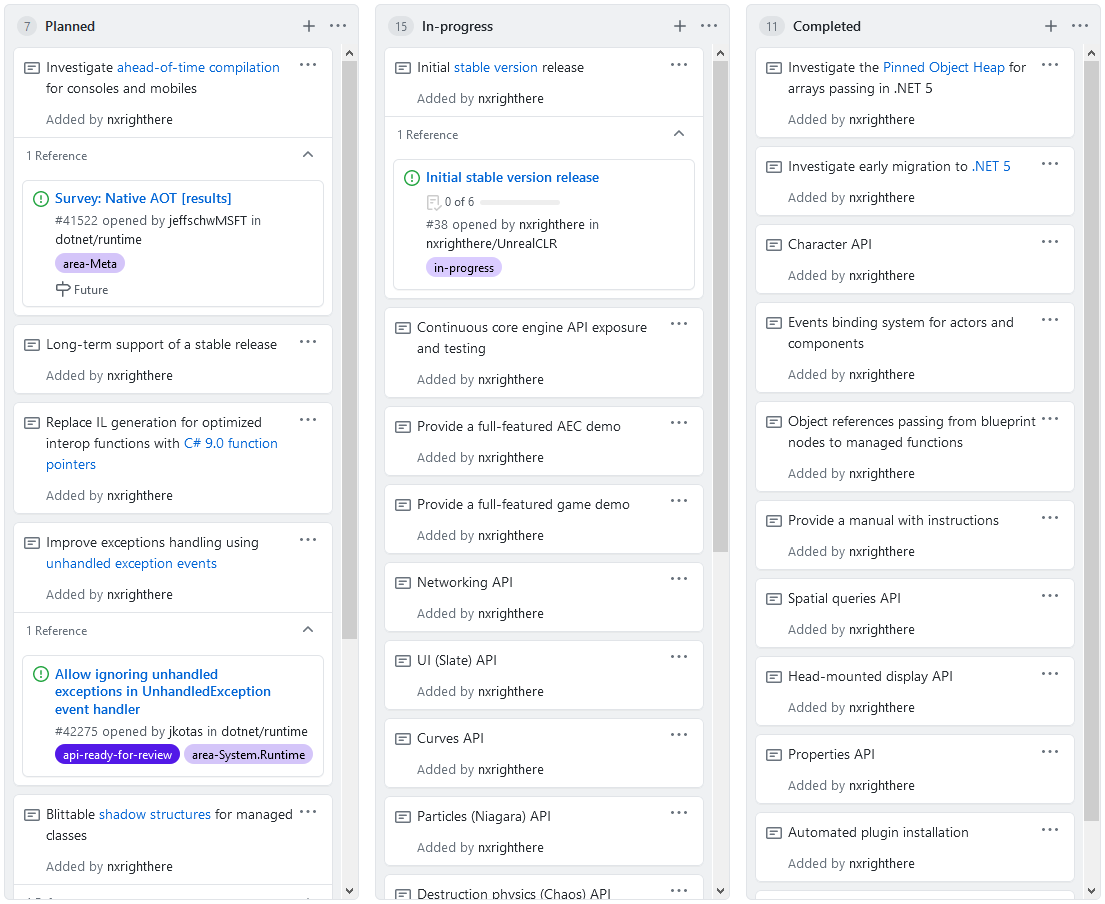The width and height of the screenshot is (1105, 904).
Task: Open the ahead-of-time compilation link
Action: coord(198,68)
